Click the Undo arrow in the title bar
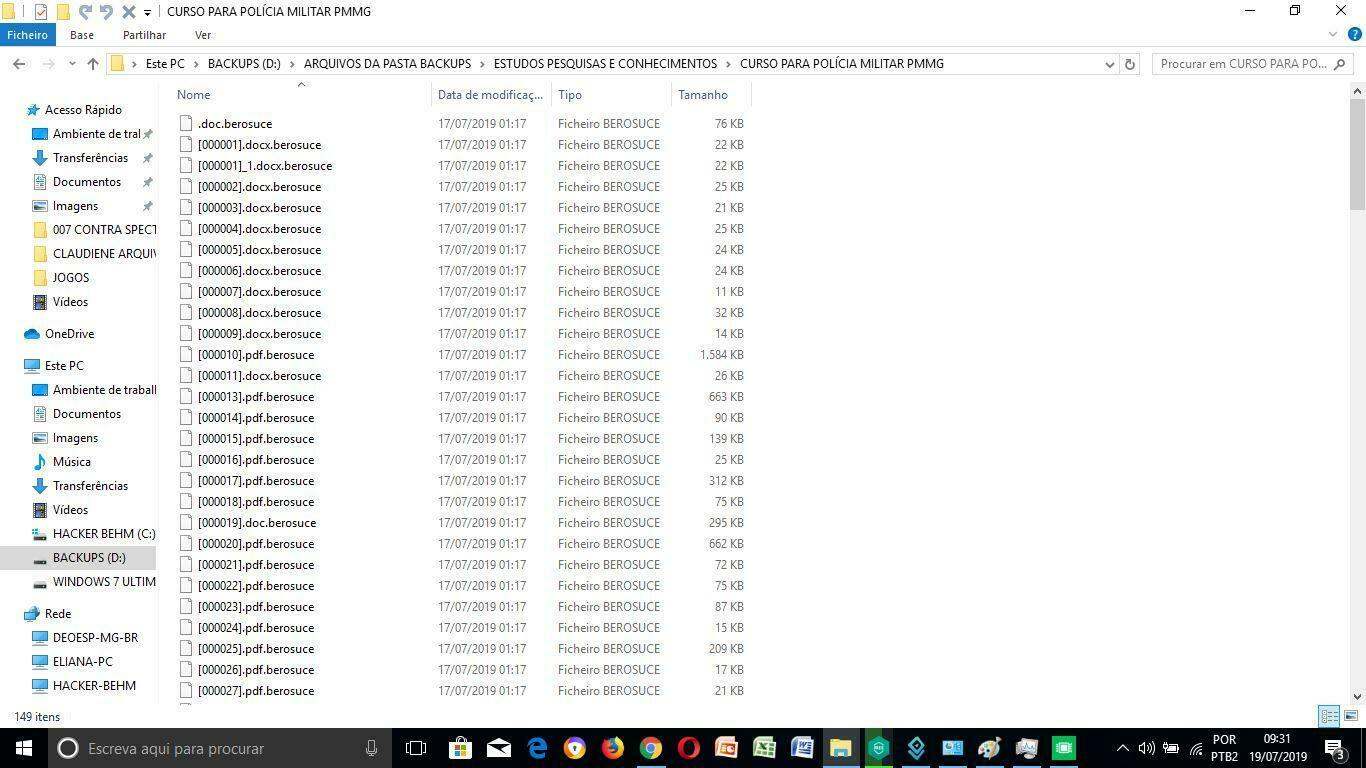 (85, 11)
